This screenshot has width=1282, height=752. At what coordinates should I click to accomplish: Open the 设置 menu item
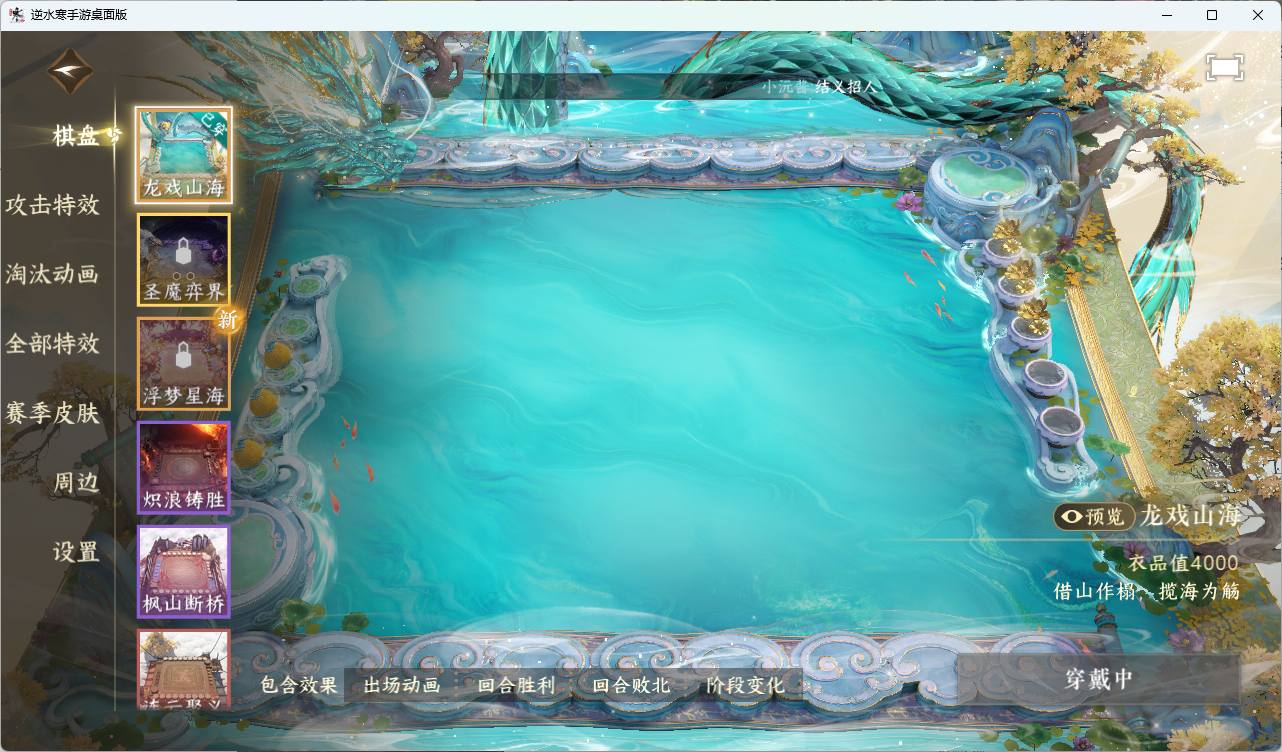click(77, 551)
